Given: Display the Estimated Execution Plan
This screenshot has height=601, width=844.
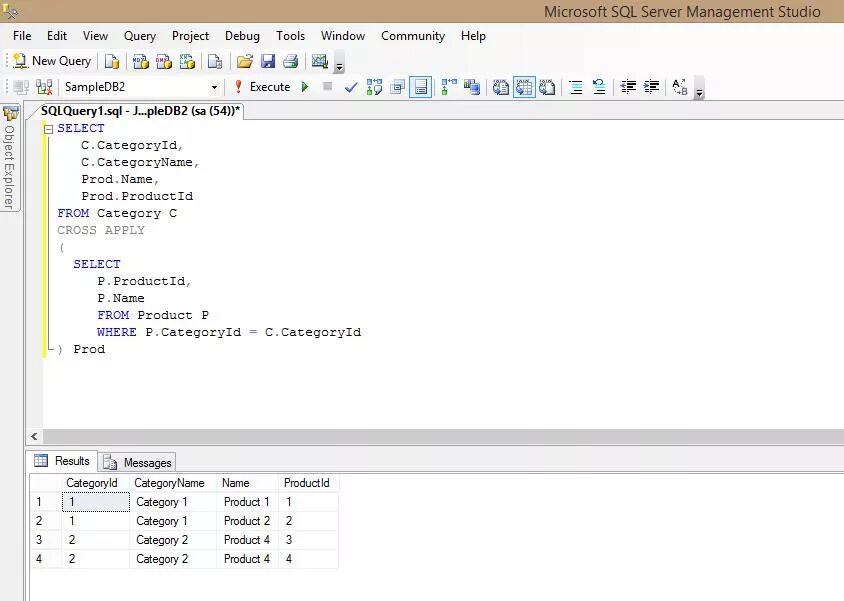Looking at the screenshot, I should point(374,87).
